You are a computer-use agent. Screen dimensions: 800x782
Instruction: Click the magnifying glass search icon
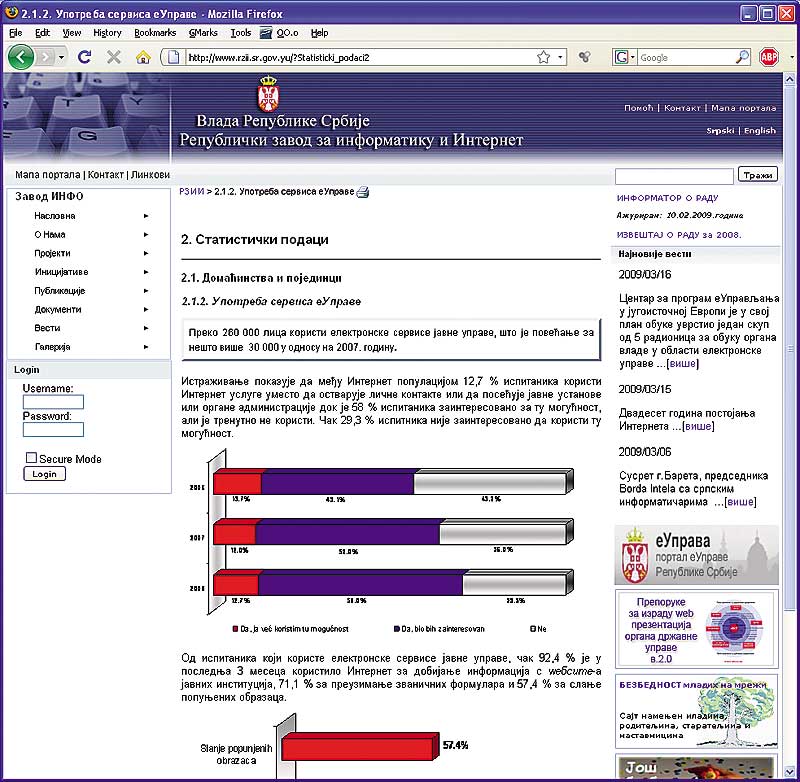742,57
